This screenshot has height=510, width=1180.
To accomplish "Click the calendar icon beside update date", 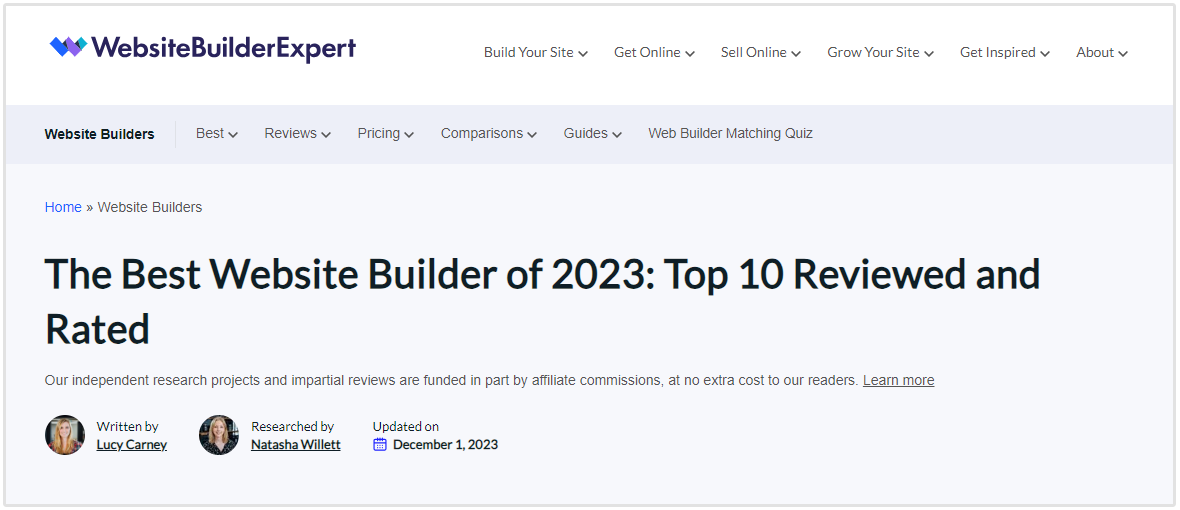I will pos(380,444).
